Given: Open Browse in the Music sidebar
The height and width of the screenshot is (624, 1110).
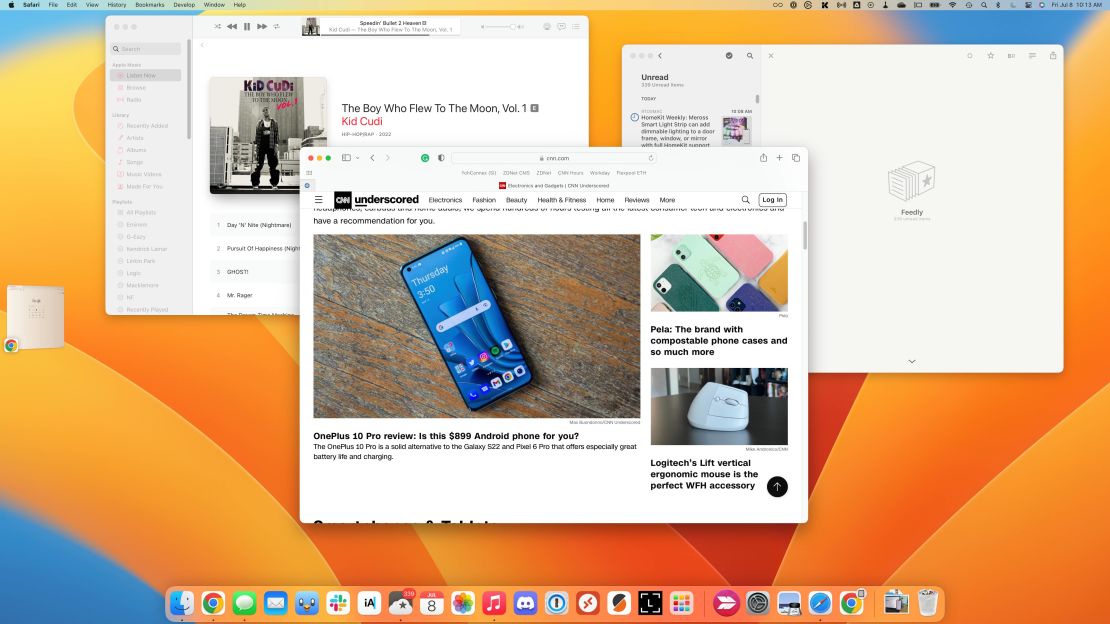Looking at the screenshot, I should (146, 88).
